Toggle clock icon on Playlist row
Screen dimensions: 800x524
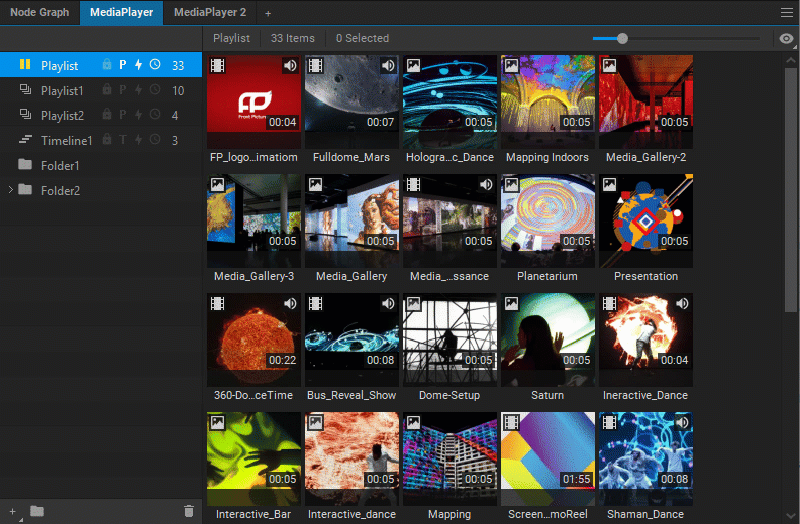(155, 64)
